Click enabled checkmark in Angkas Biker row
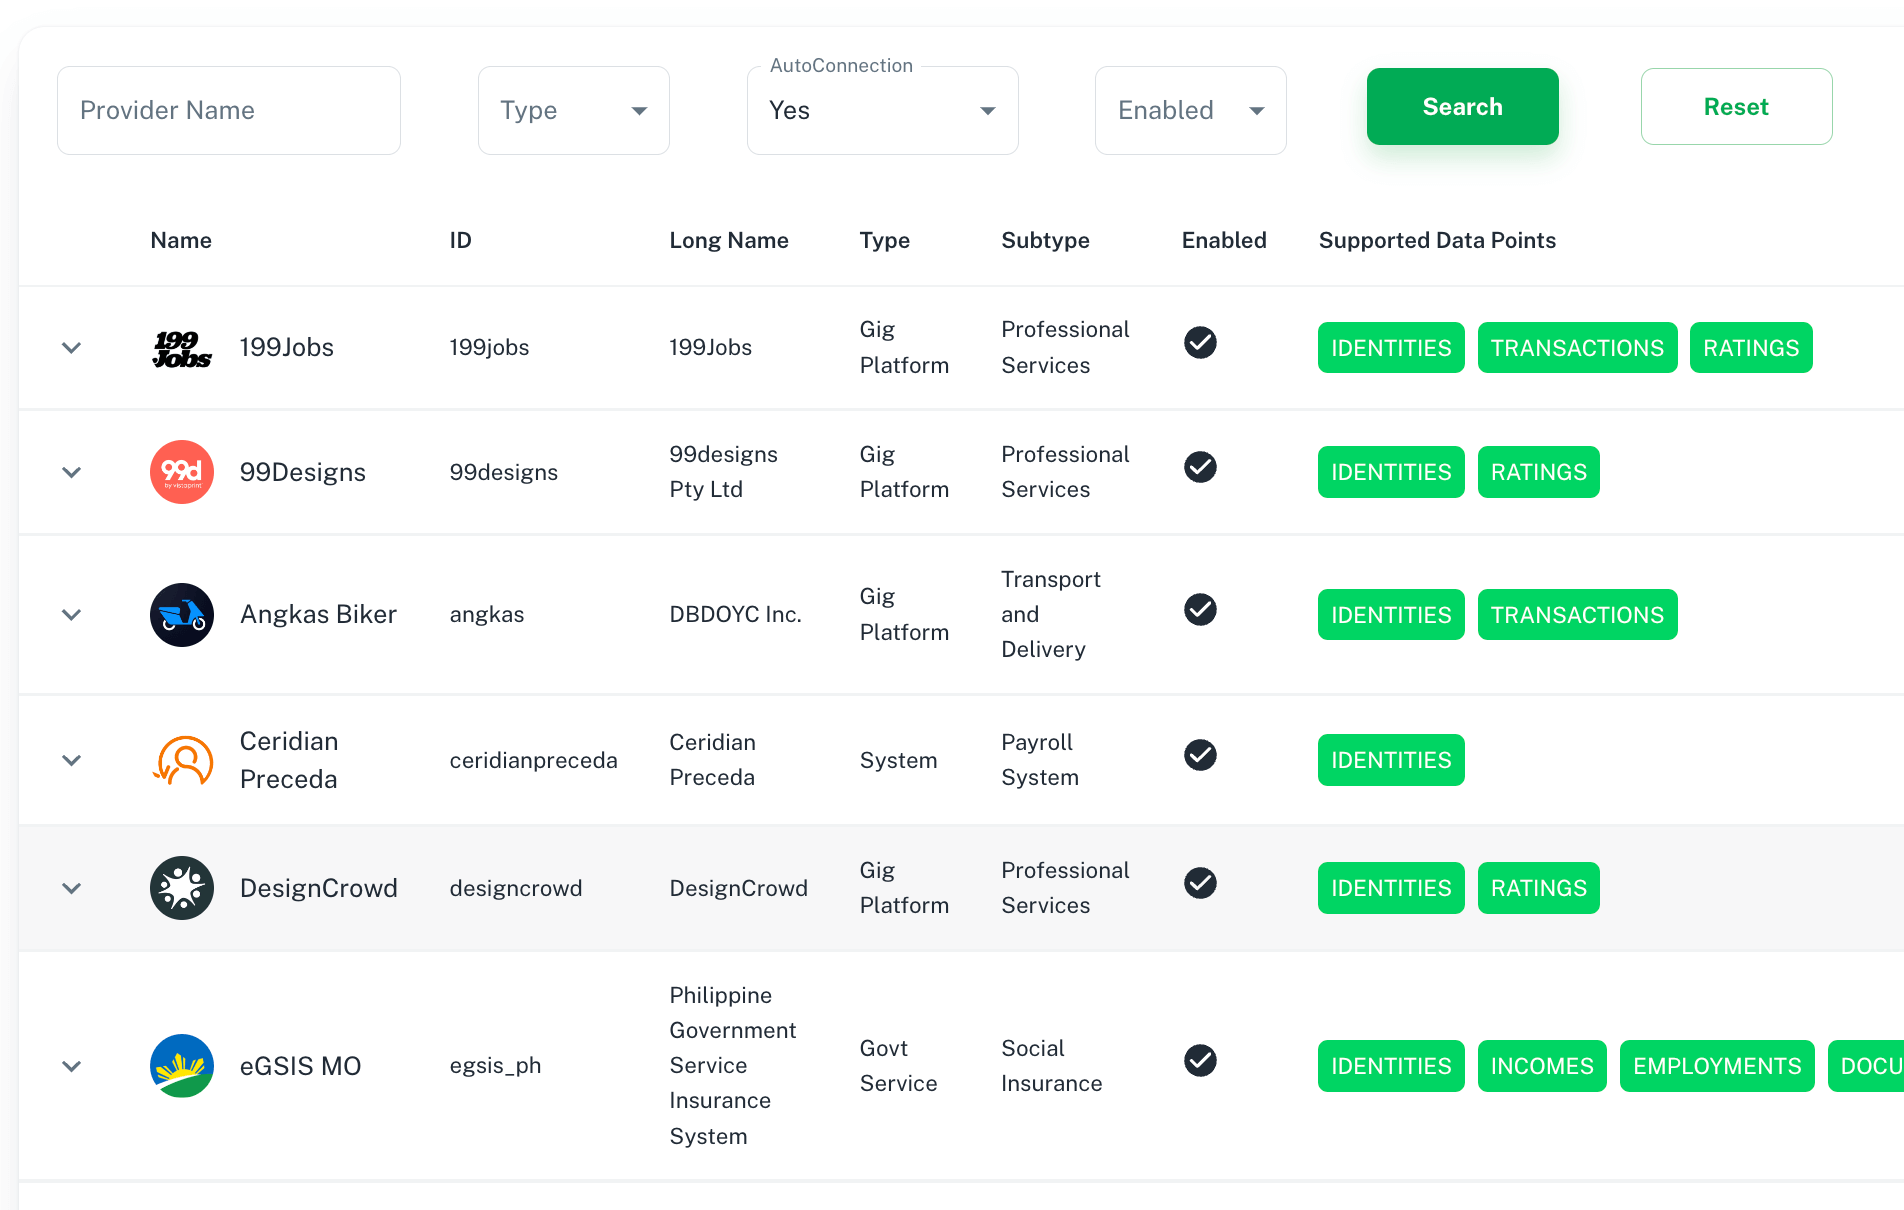 pos(1200,610)
